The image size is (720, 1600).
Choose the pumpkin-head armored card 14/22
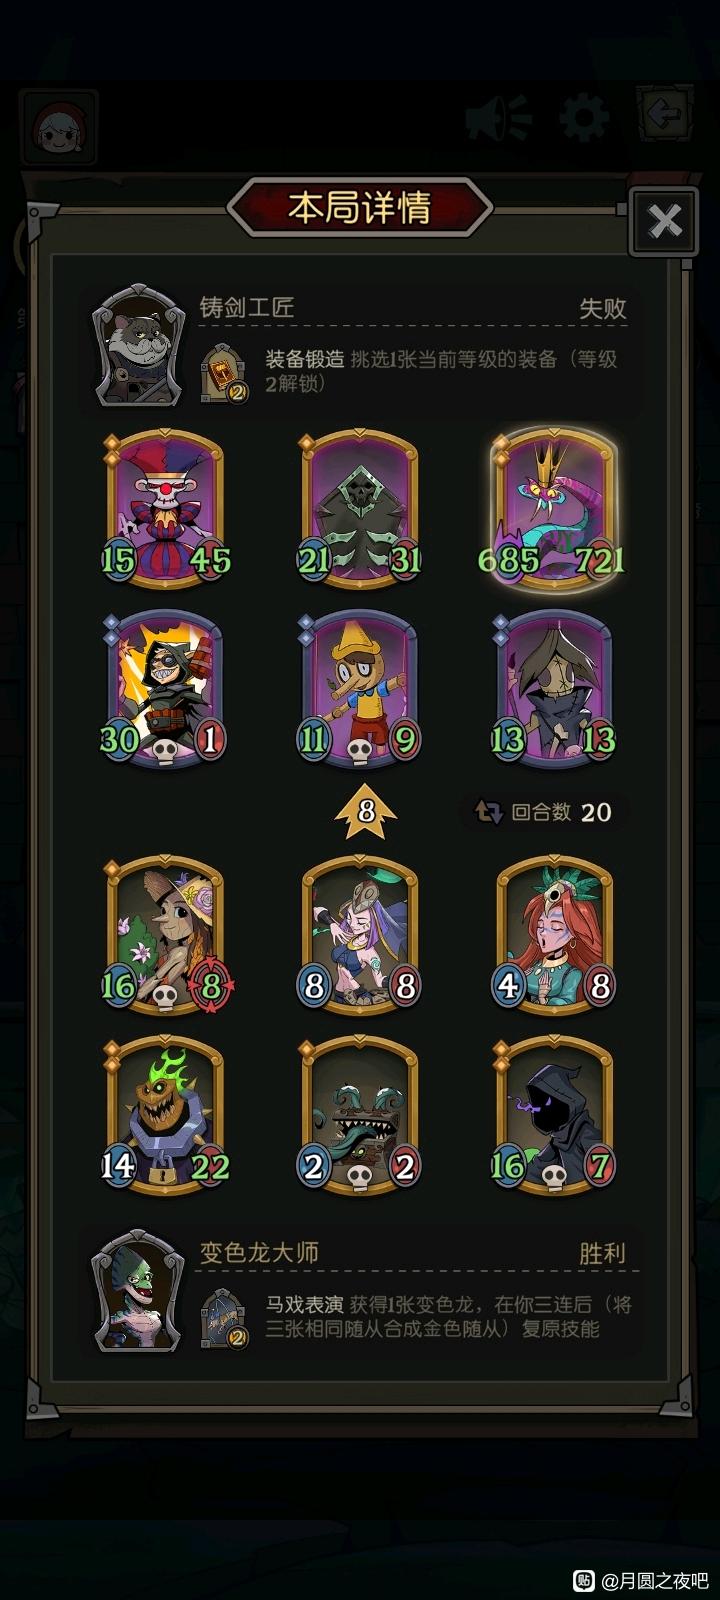click(165, 1115)
